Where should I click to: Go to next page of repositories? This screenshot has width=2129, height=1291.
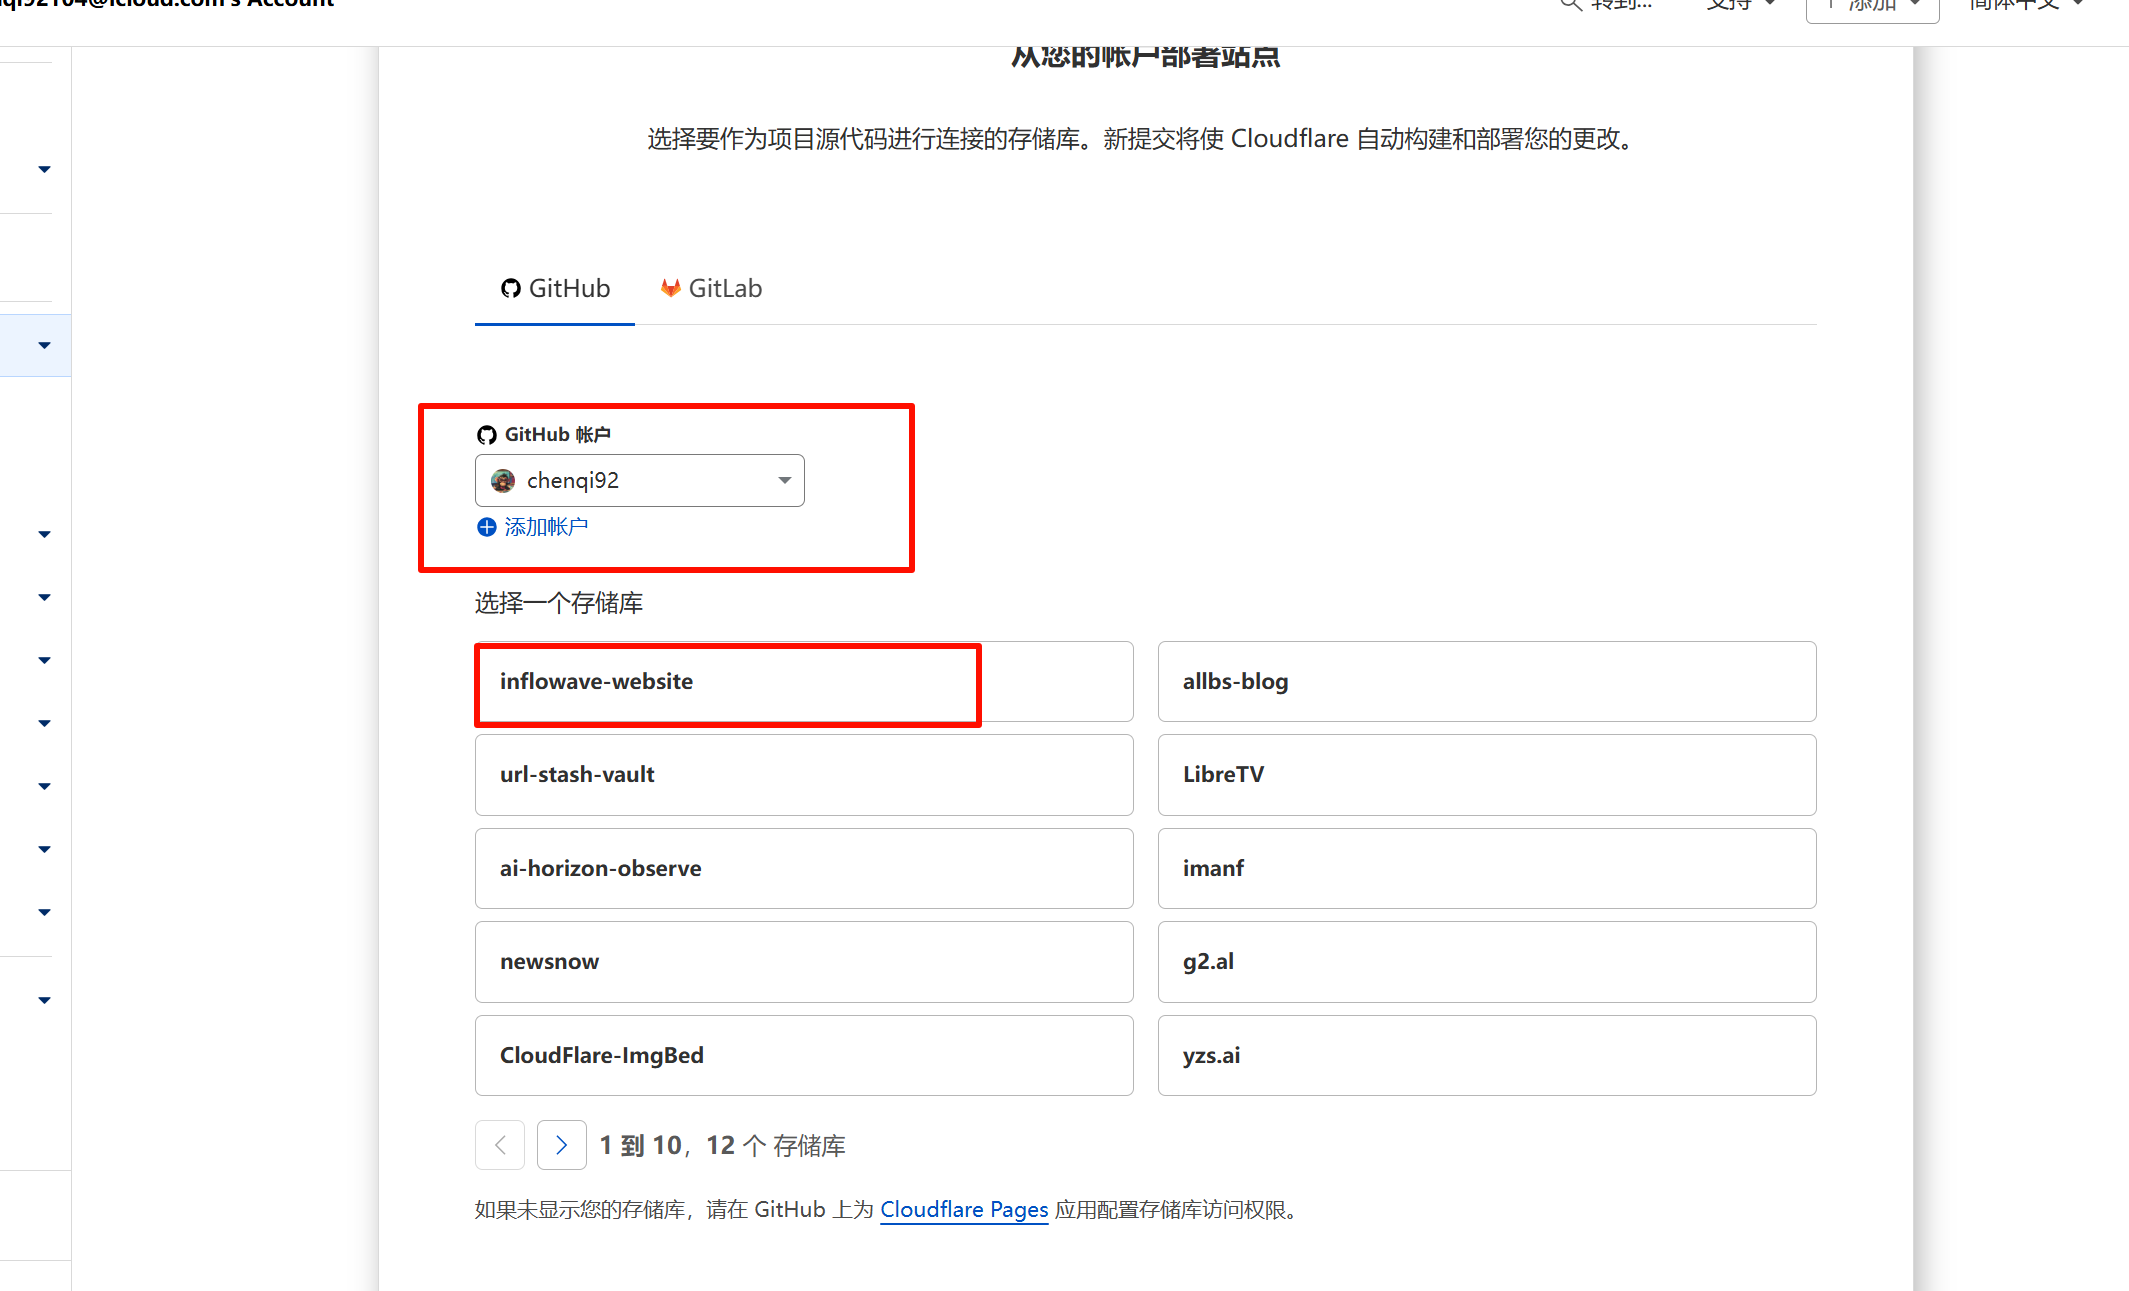tap(561, 1145)
